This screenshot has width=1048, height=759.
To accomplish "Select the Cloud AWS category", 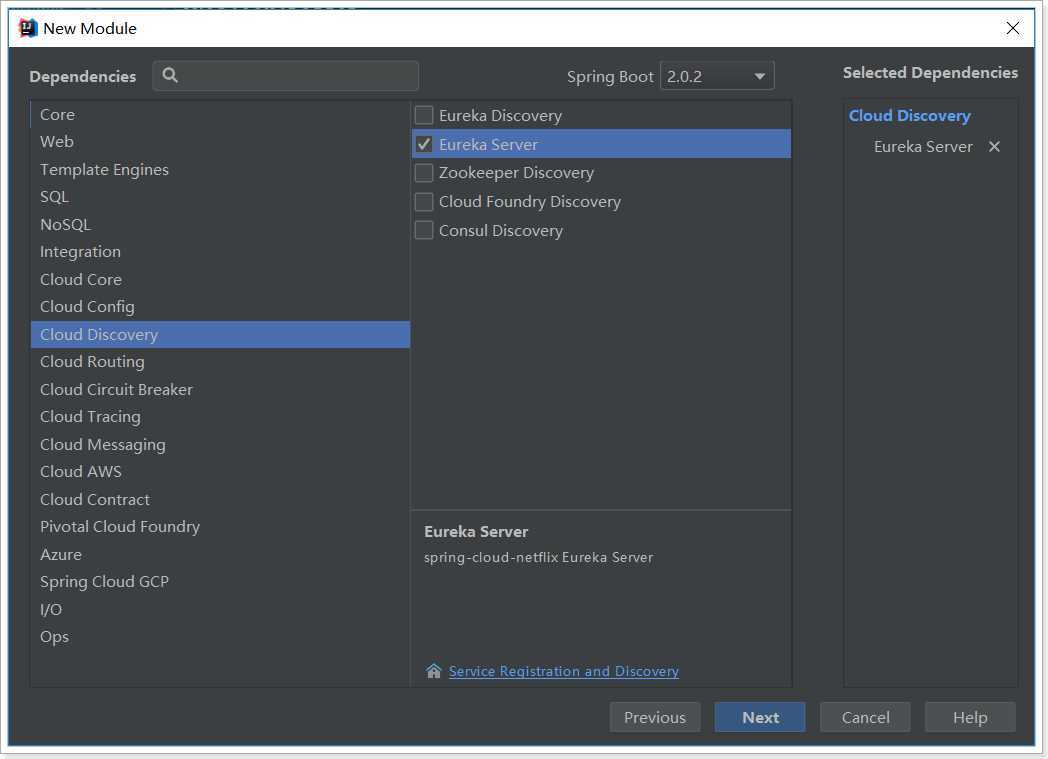I will tap(220, 472).
